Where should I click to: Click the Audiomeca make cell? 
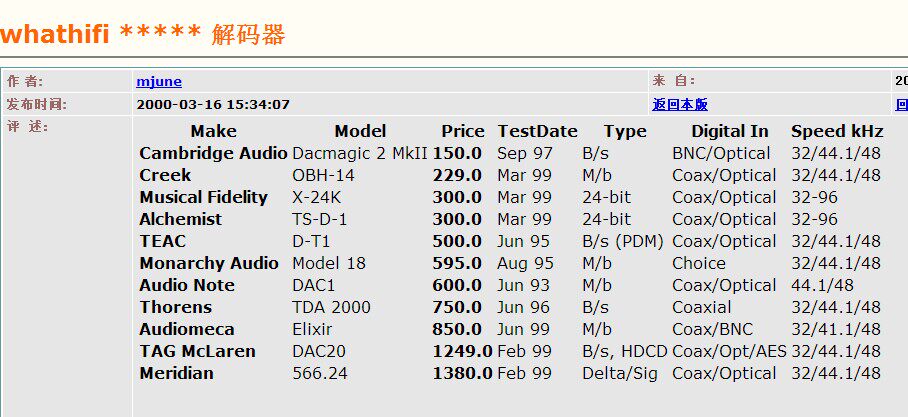click(186, 330)
